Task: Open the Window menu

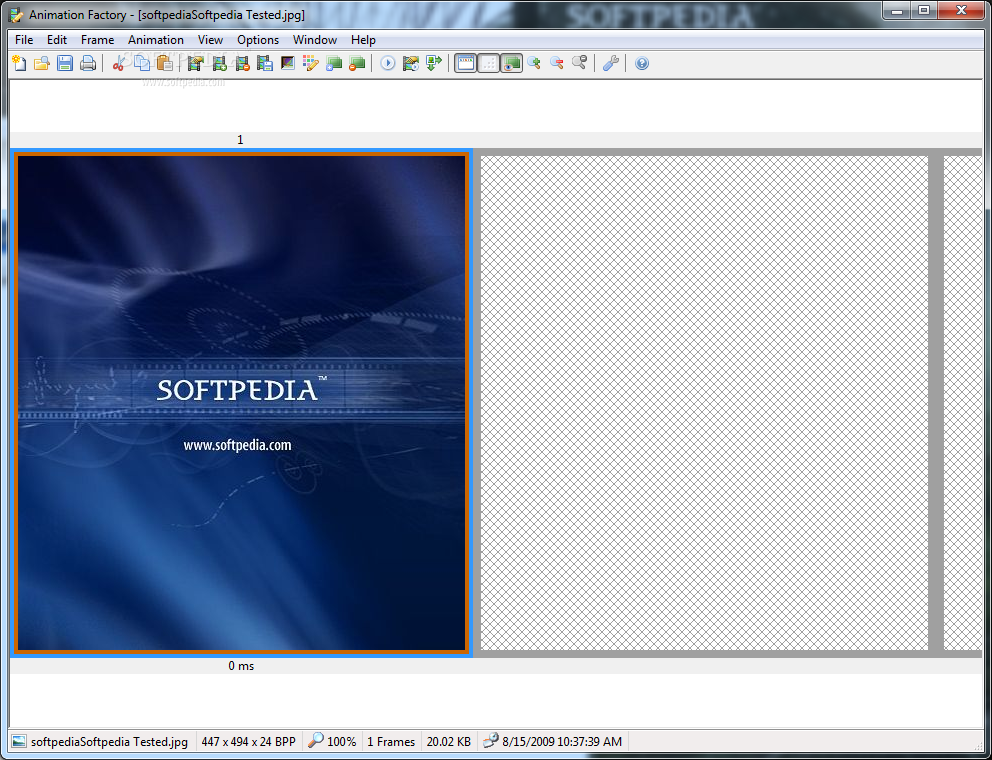Action: pos(315,40)
